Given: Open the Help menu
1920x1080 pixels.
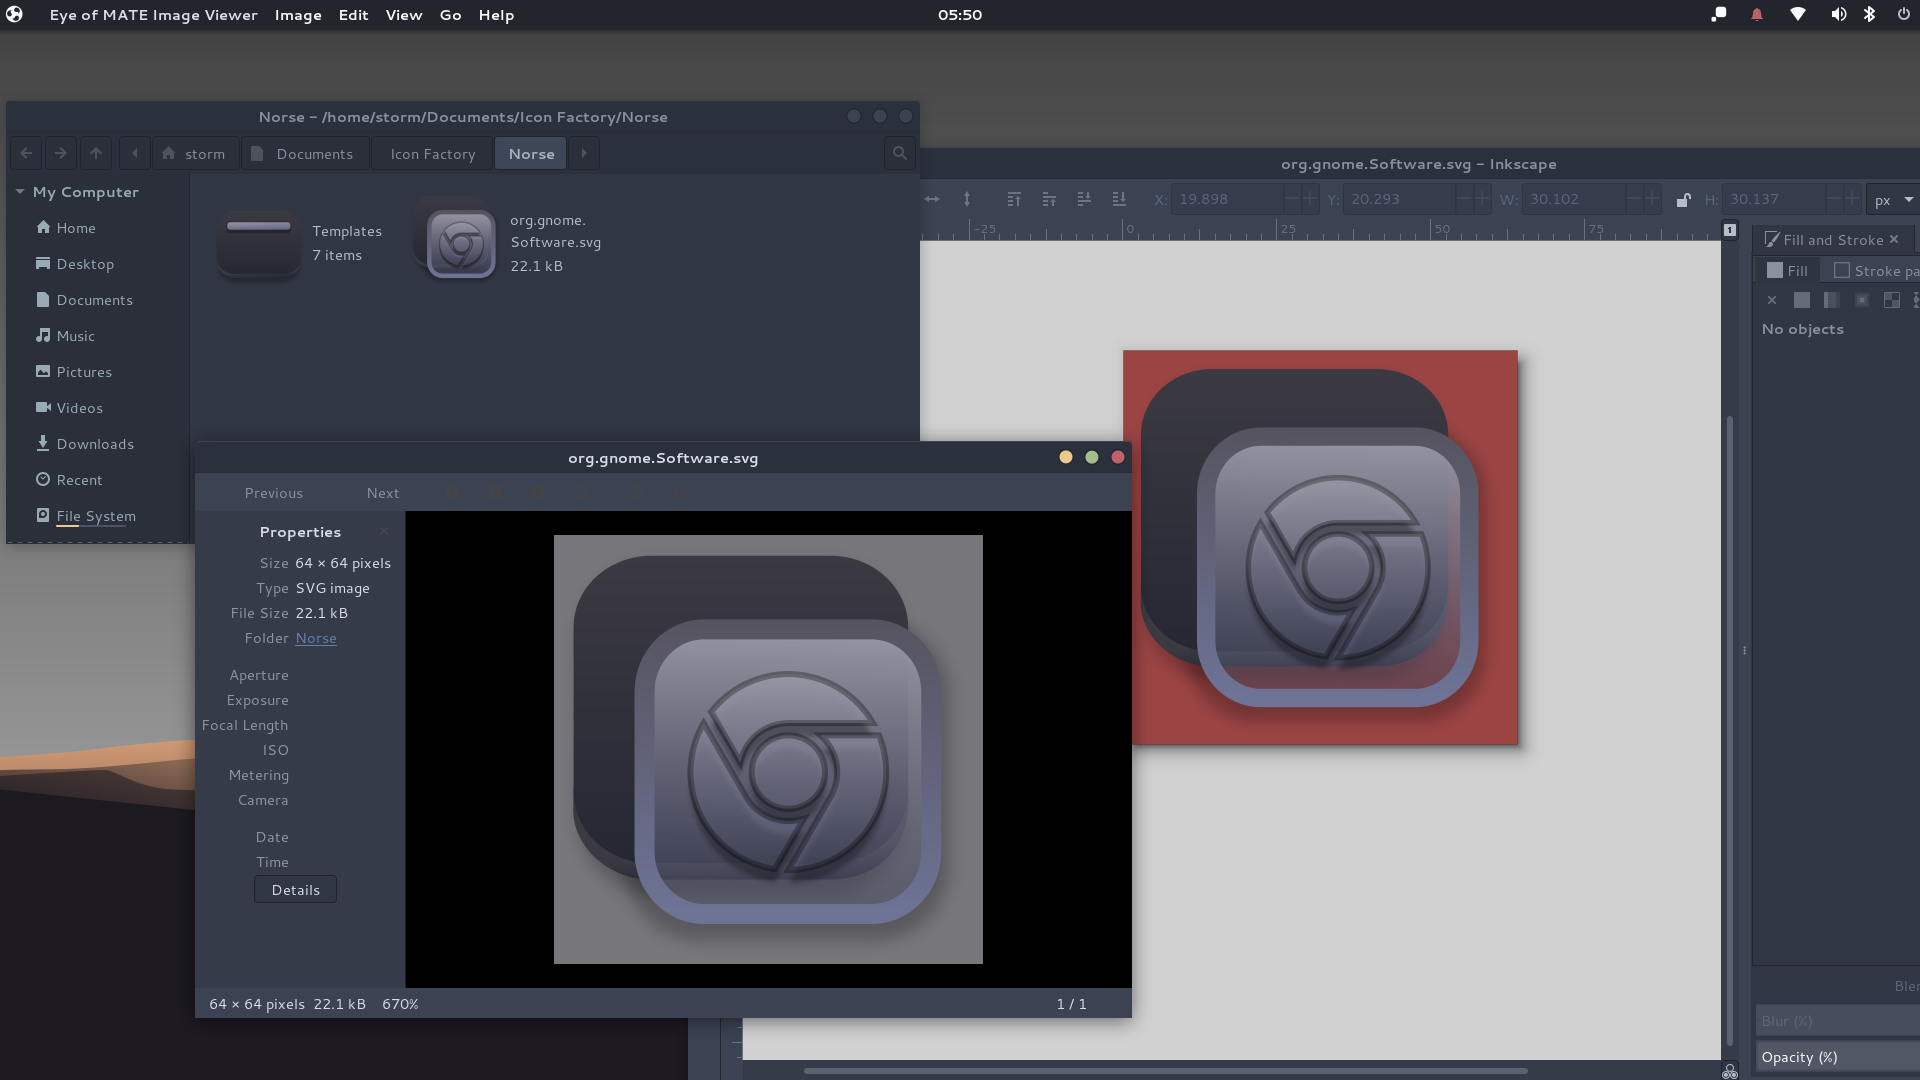Looking at the screenshot, I should 496,15.
